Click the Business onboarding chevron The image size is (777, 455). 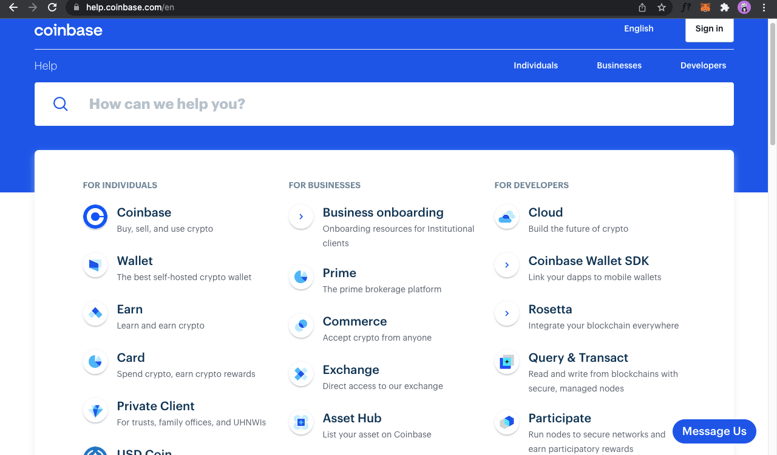301,217
